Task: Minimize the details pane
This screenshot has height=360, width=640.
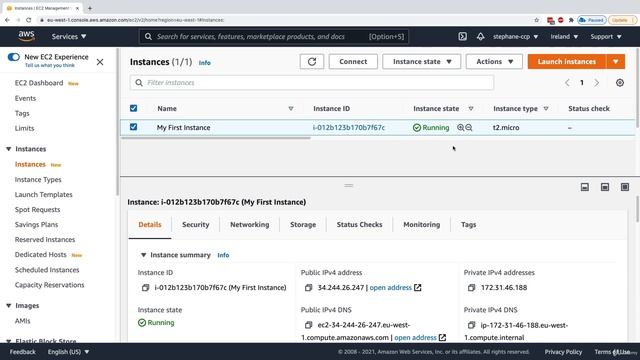Action: point(584,187)
